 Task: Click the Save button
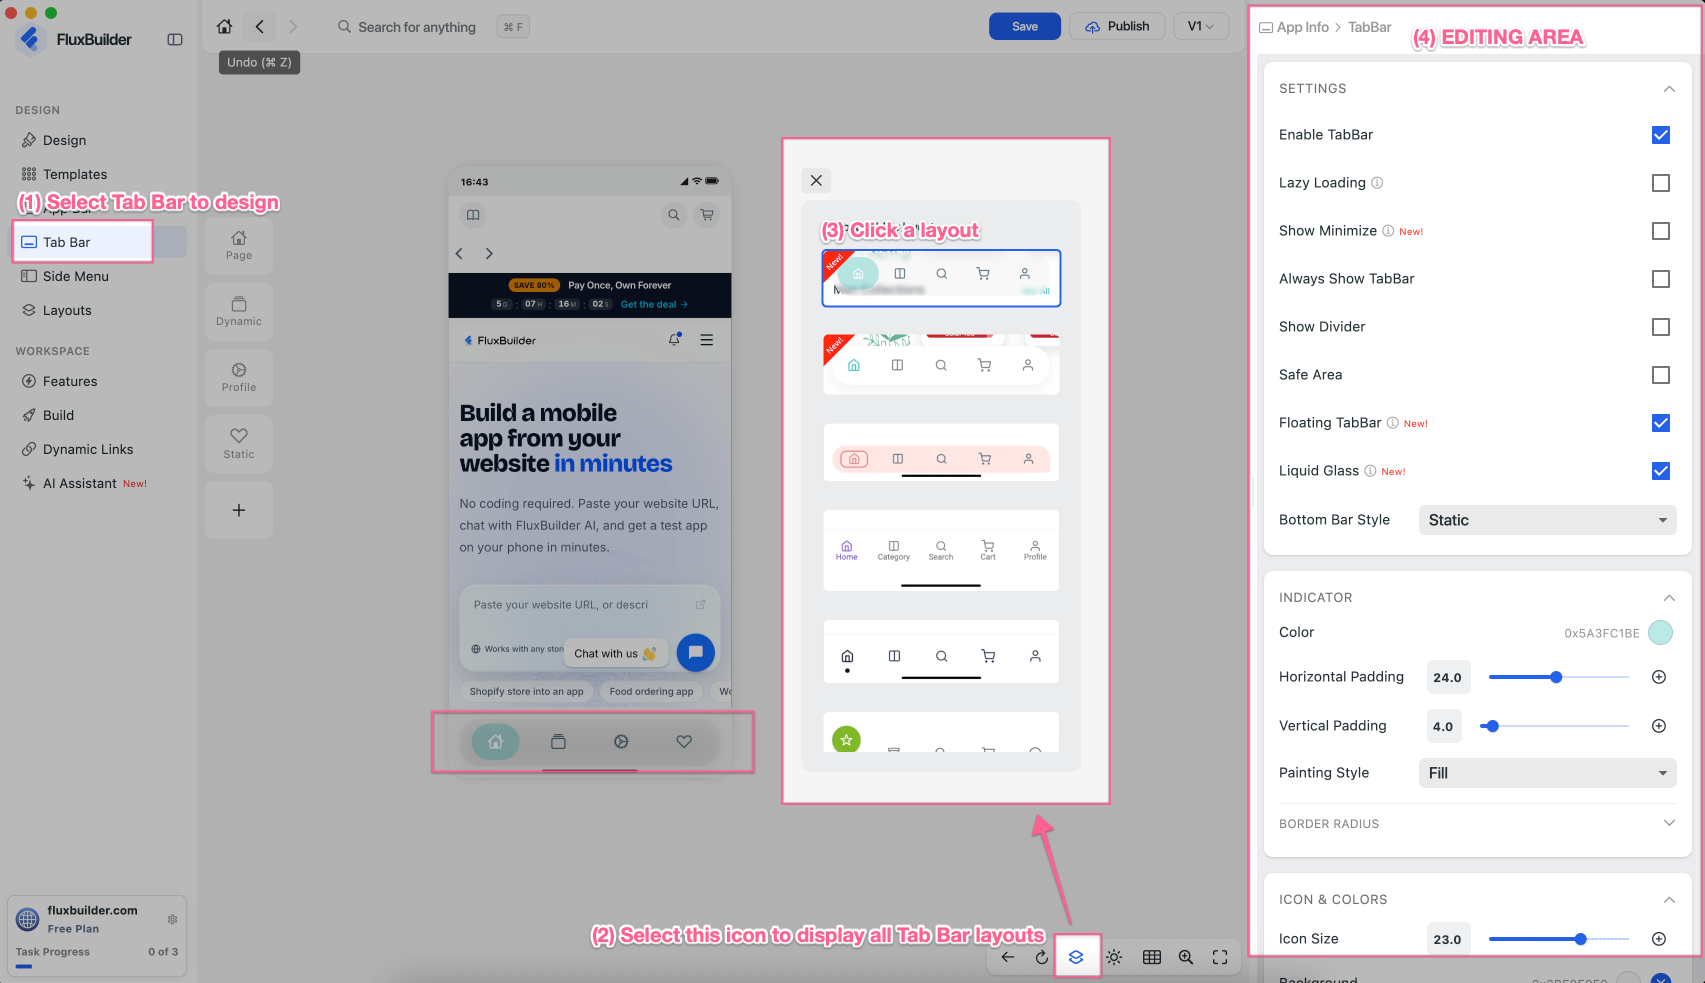pos(1025,27)
